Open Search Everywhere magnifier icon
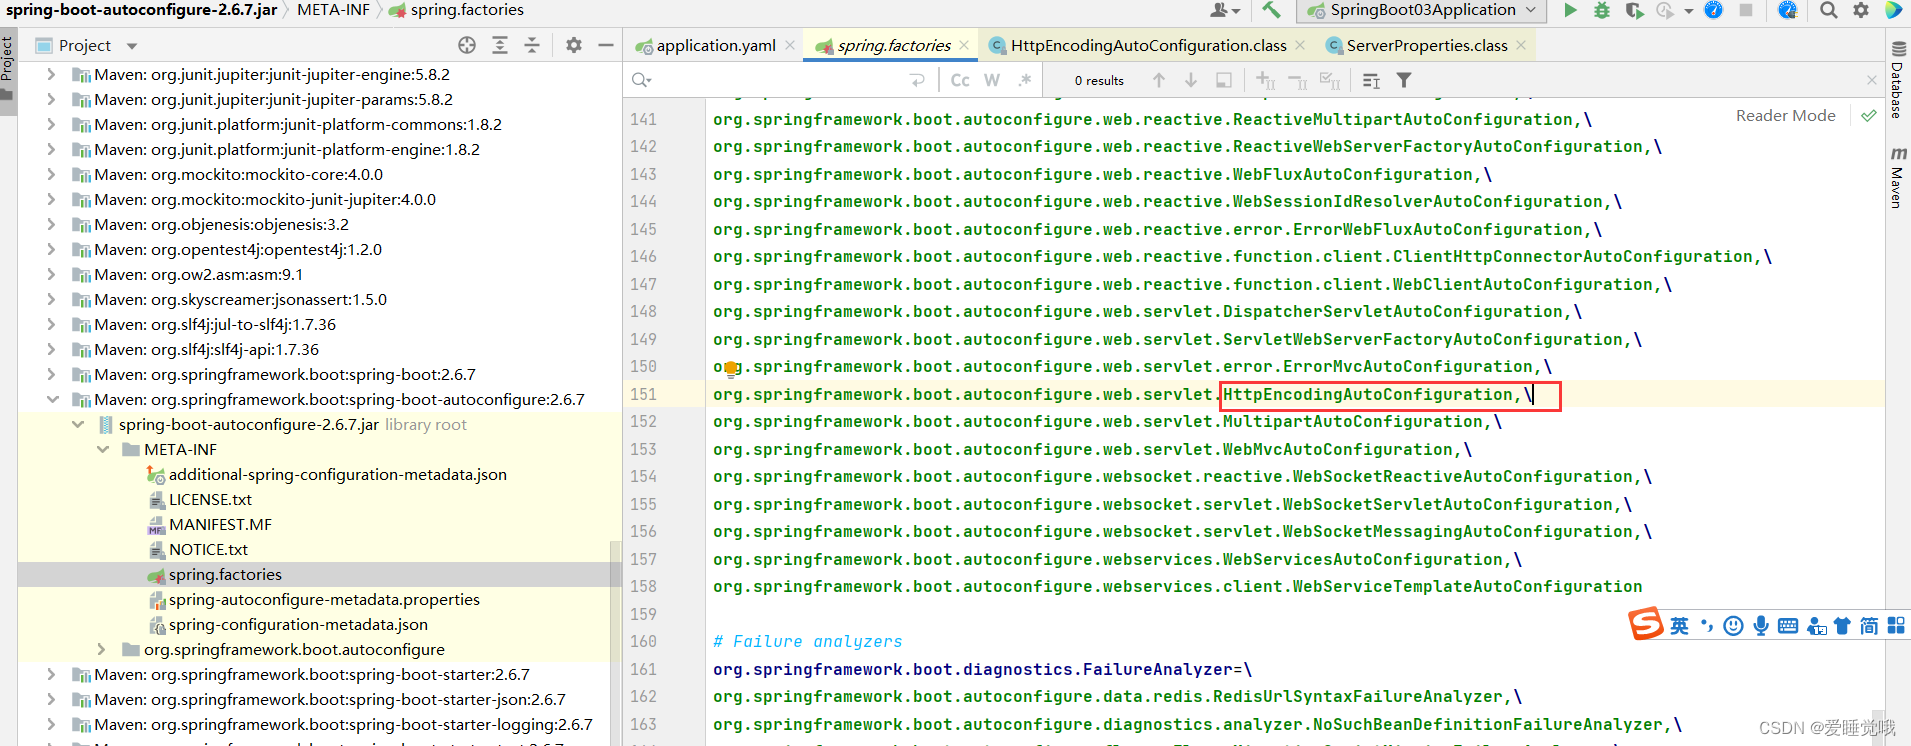Viewport: 1911px width, 746px height. tap(1829, 10)
